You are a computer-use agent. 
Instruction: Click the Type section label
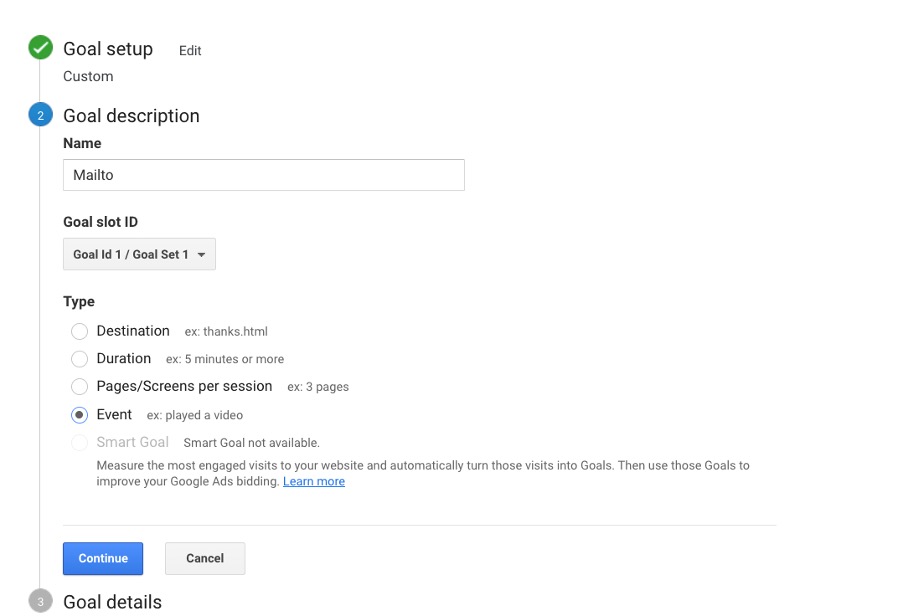tap(79, 301)
